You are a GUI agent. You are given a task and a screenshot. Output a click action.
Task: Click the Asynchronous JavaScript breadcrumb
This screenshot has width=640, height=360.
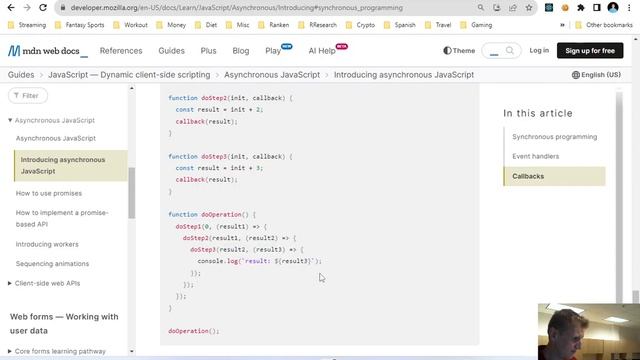click(272, 75)
